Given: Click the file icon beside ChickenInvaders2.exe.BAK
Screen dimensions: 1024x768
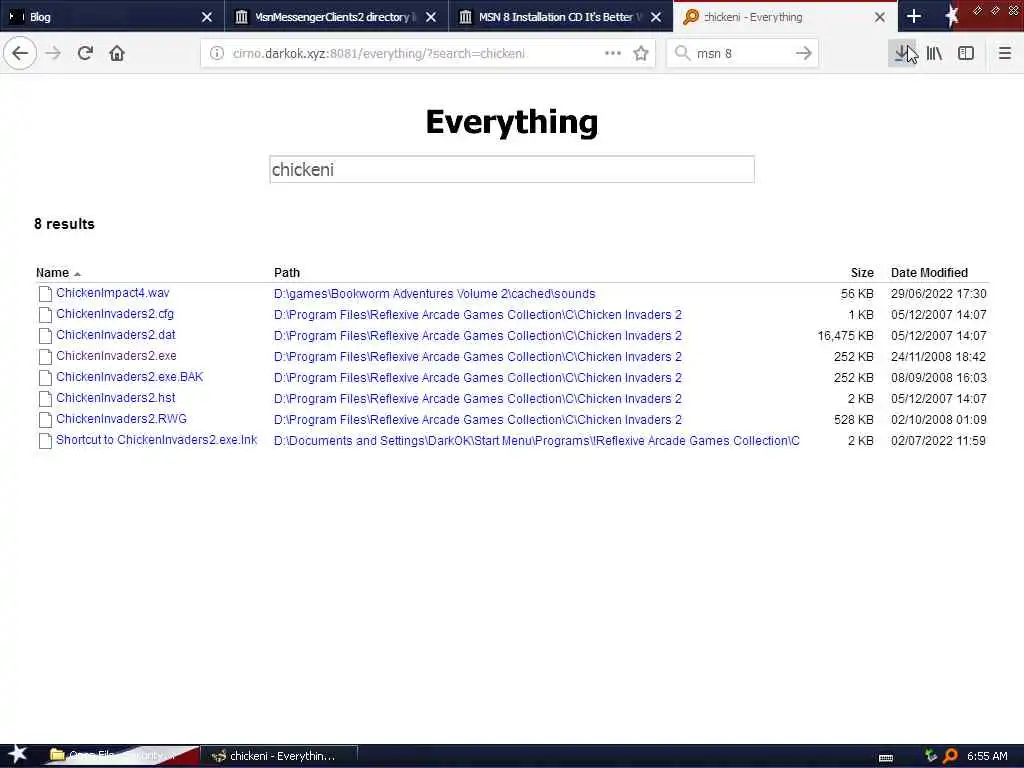Looking at the screenshot, I should [45, 377].
